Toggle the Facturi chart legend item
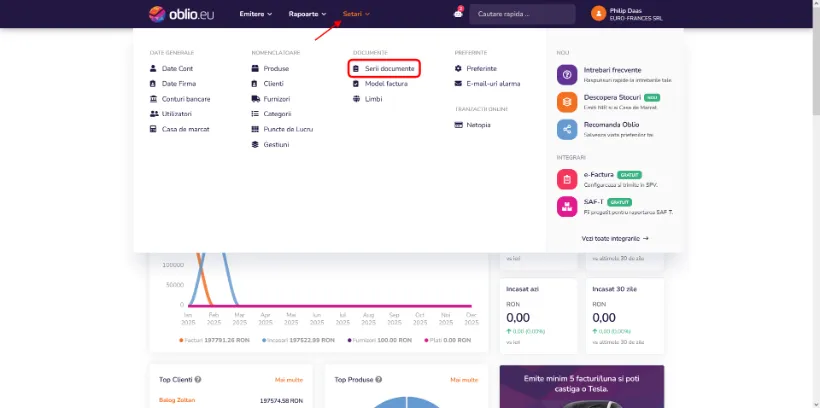The image size is (820, 408). 214,340
